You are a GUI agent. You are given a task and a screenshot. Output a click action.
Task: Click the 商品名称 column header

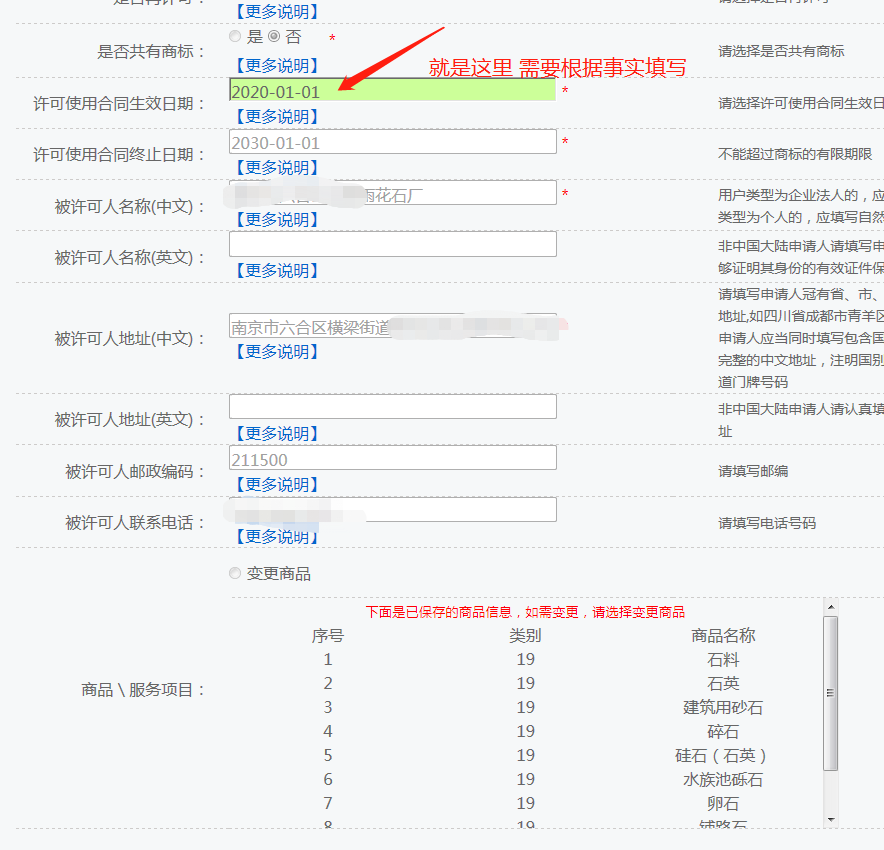pos(723,636)
